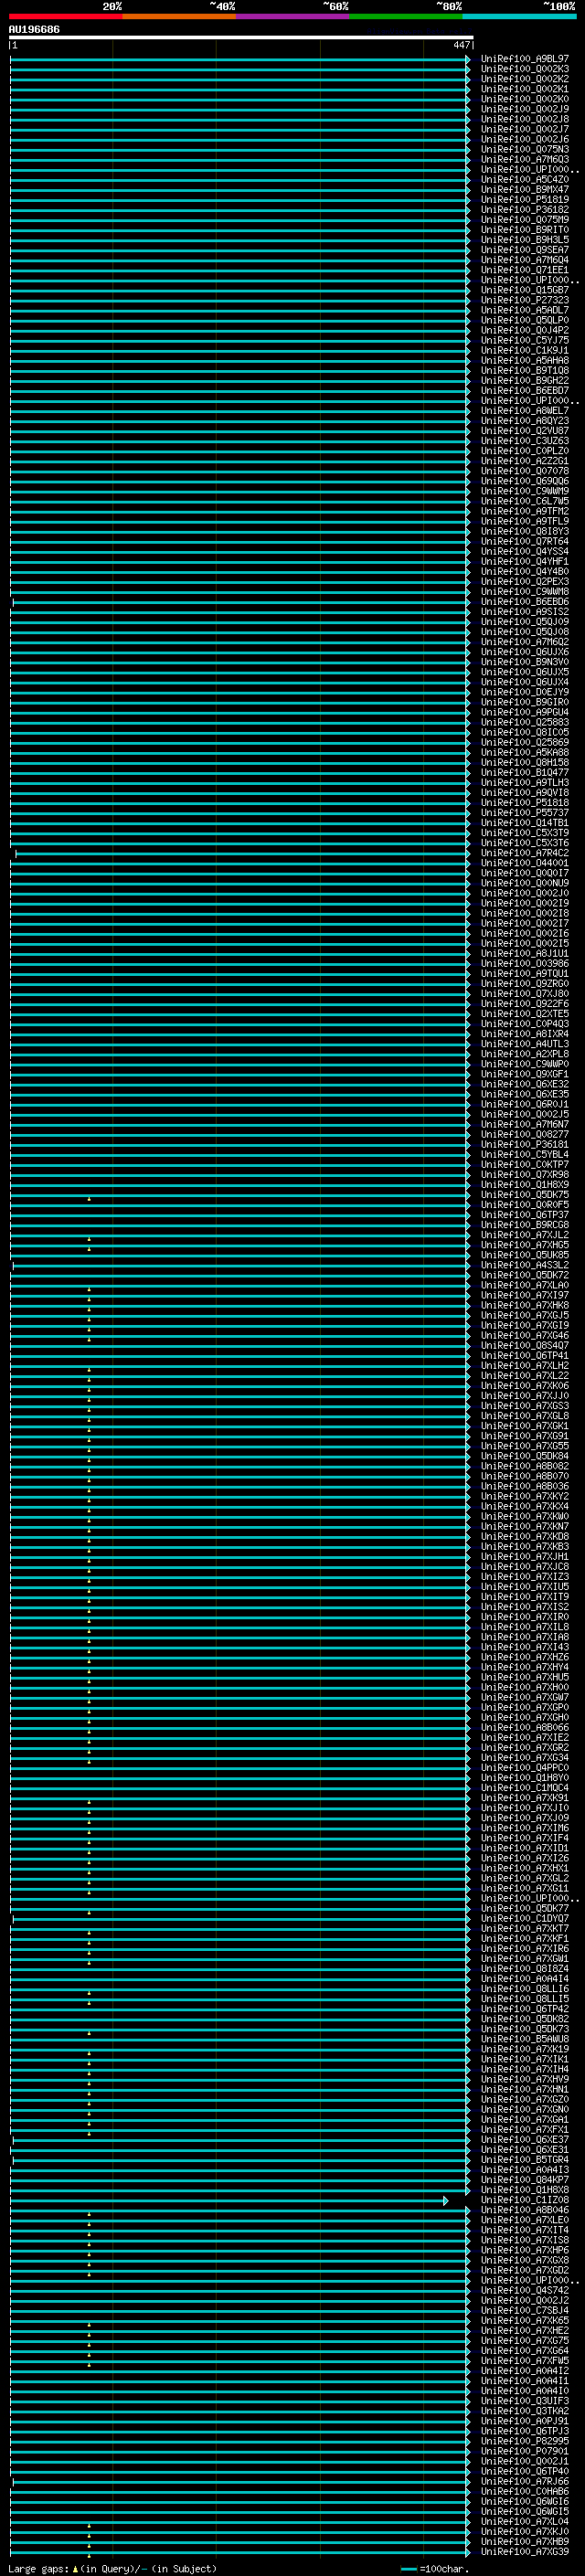Viewport: 585px width, 2576px height.
Task: Click the alignment bar of UniRef100_A9BL97
Action: click(x=240, y=59)
